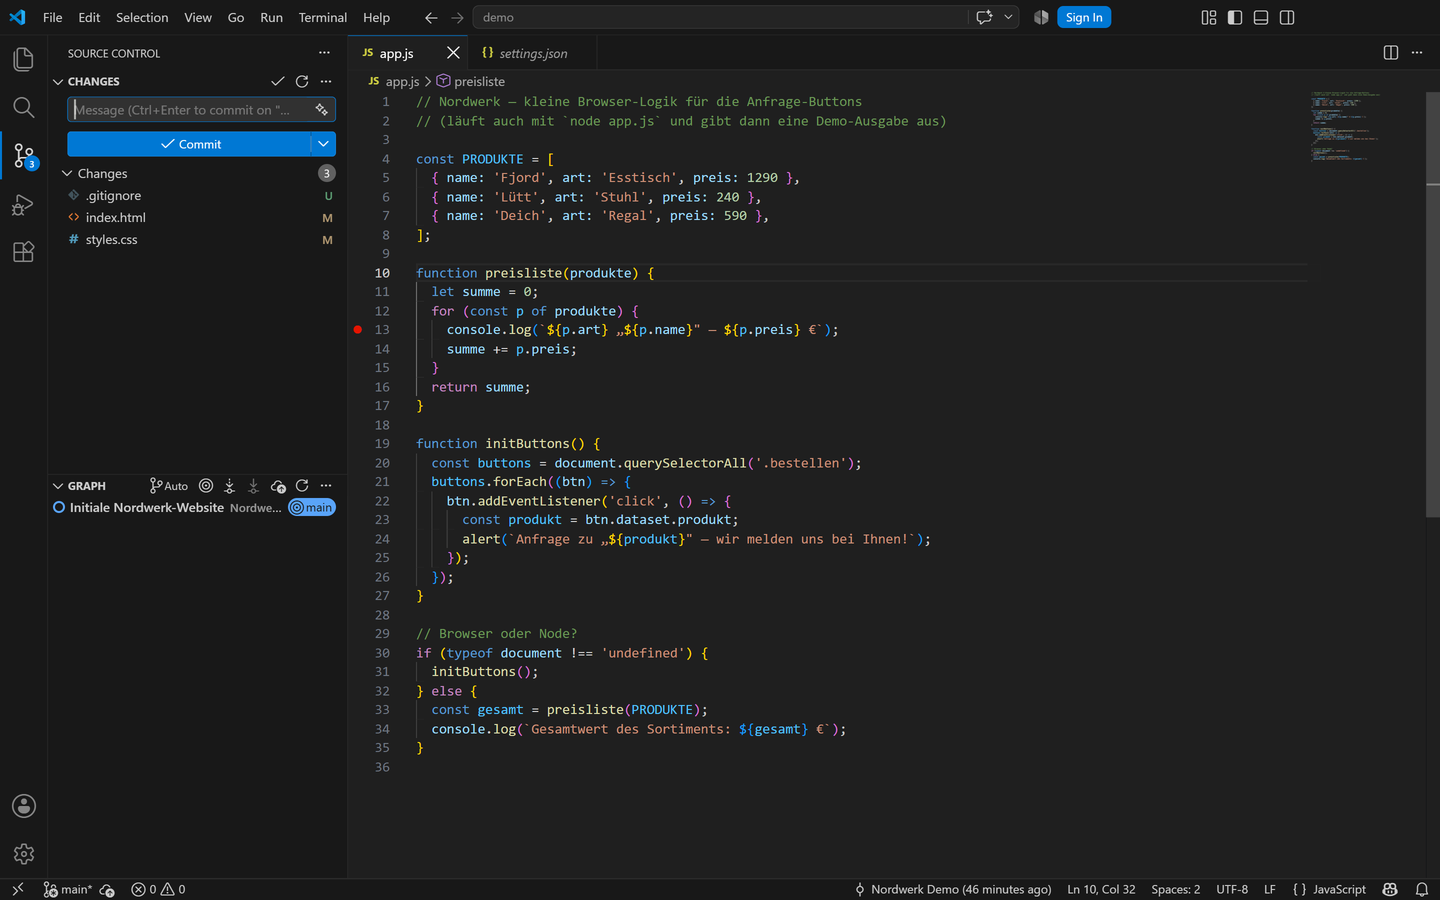Open the Accounts menu icon
Viewport: 1440px width, 900px height.
[23, 806]
